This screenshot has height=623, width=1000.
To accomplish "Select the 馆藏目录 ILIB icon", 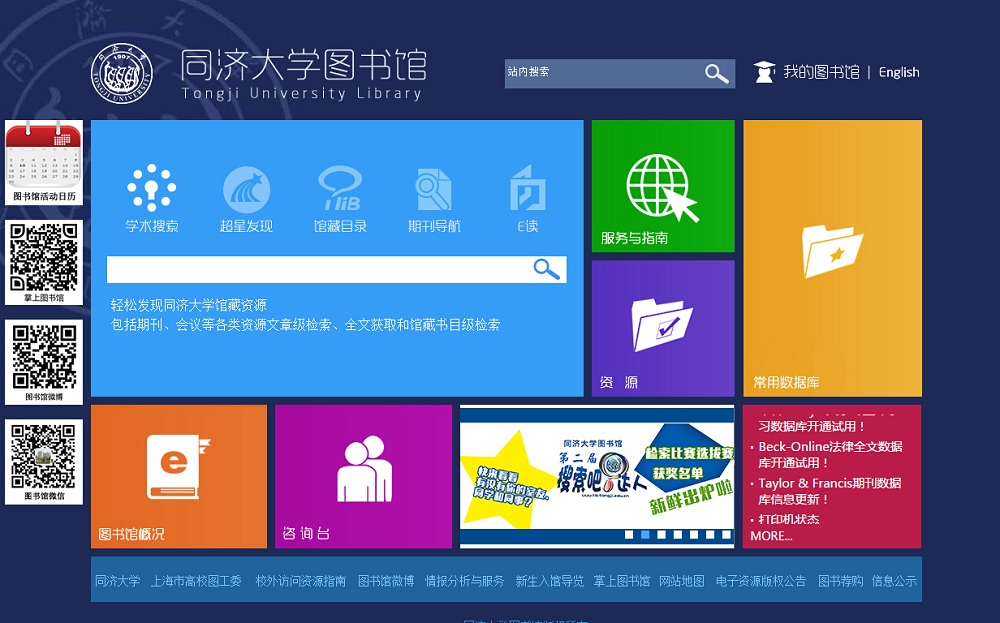I will tap(340, 188).
